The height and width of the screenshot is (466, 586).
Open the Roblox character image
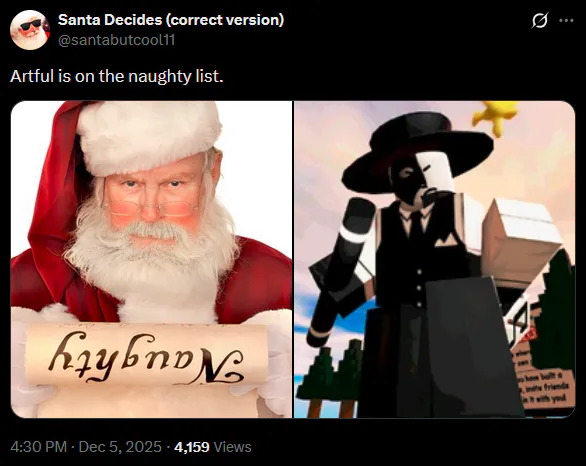tap(435, 259)
